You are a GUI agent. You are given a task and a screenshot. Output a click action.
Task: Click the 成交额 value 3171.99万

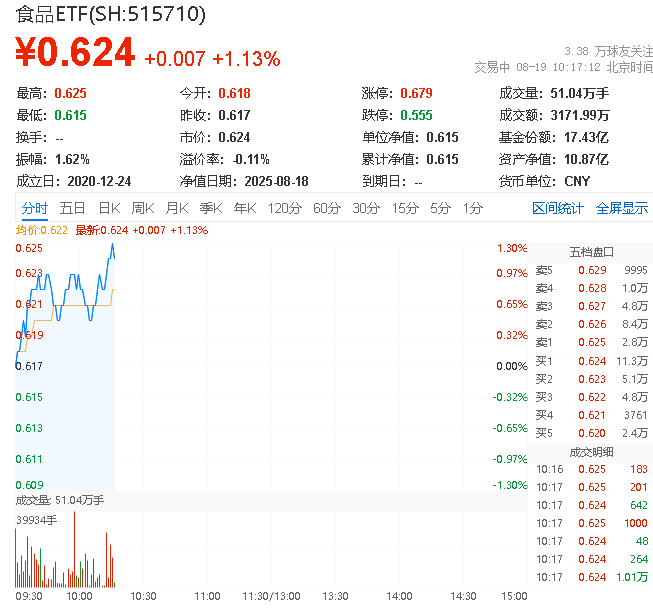point(580,115)
